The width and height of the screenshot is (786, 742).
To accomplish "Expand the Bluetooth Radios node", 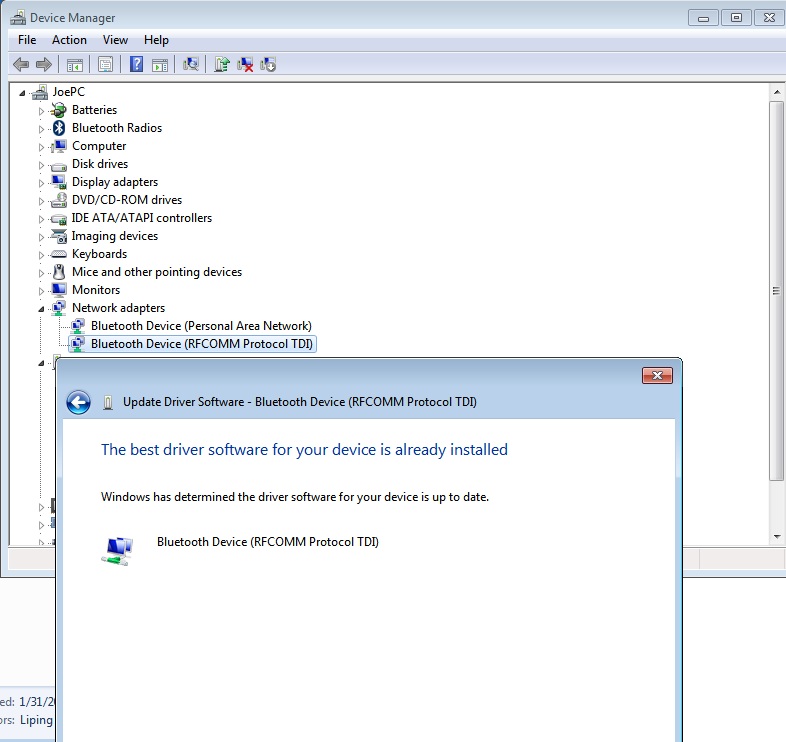I will [41, 129].
